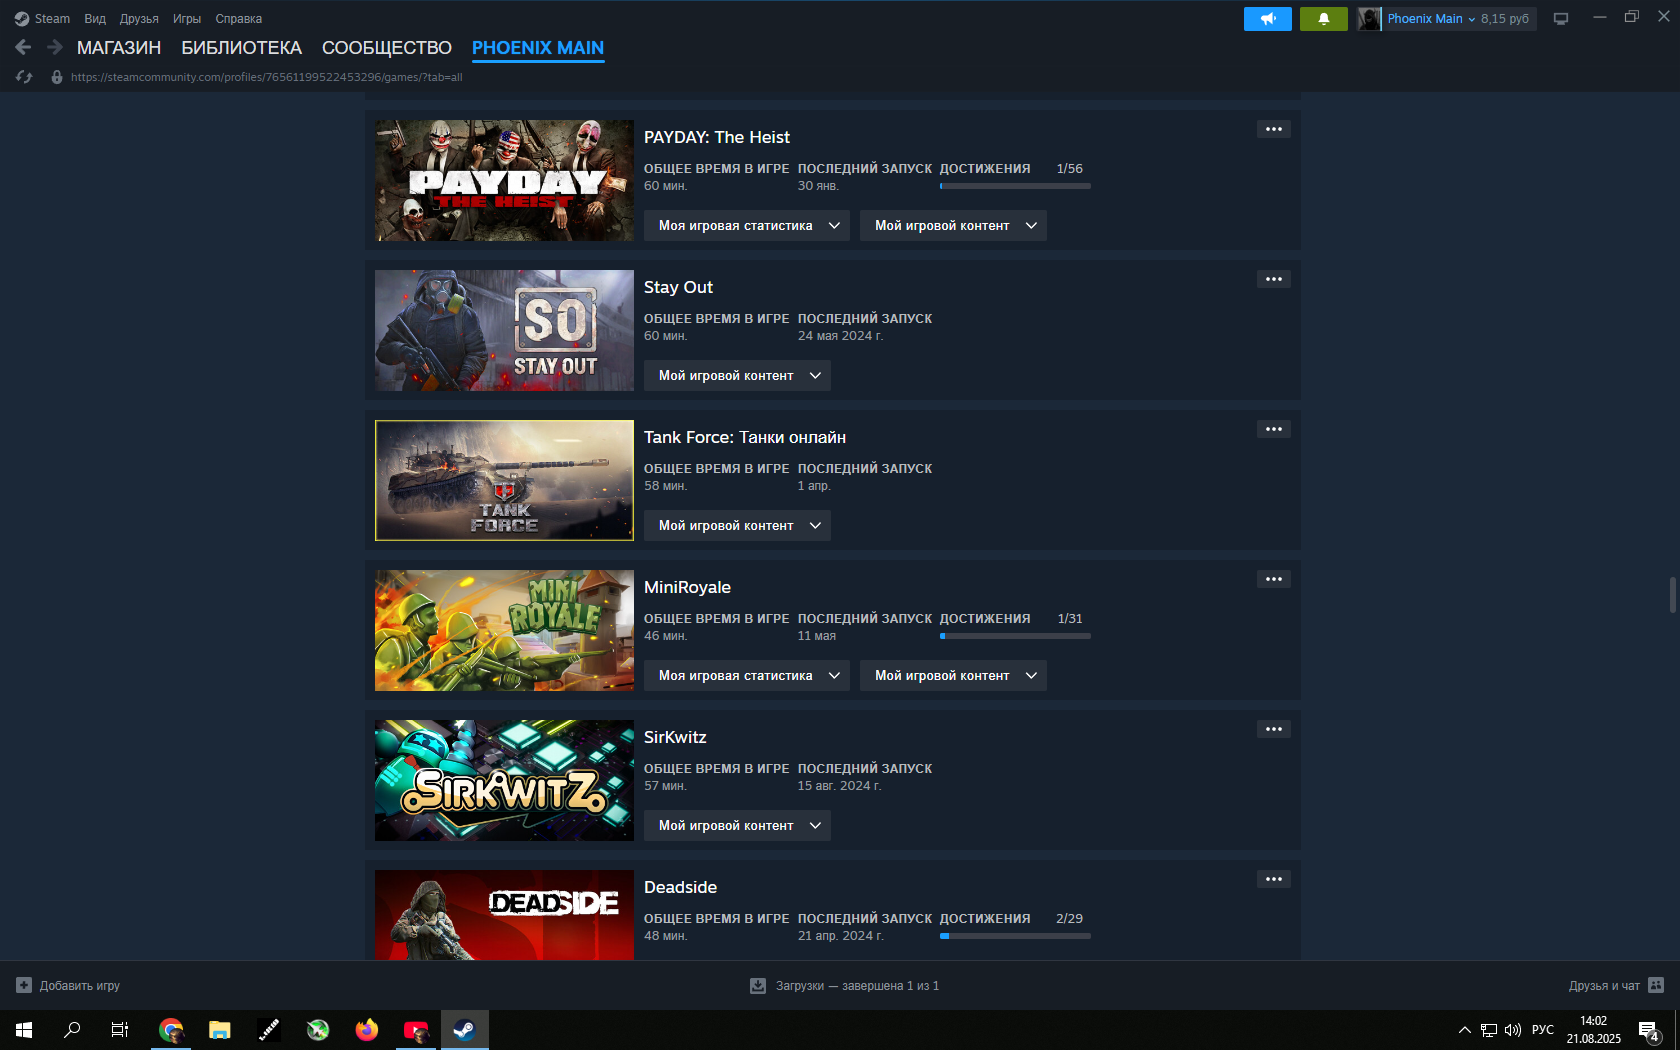Viewport: 1680px width, 1050px height.
Task: Launch Firefox from the taskbar
Action: click(367, 1030)
